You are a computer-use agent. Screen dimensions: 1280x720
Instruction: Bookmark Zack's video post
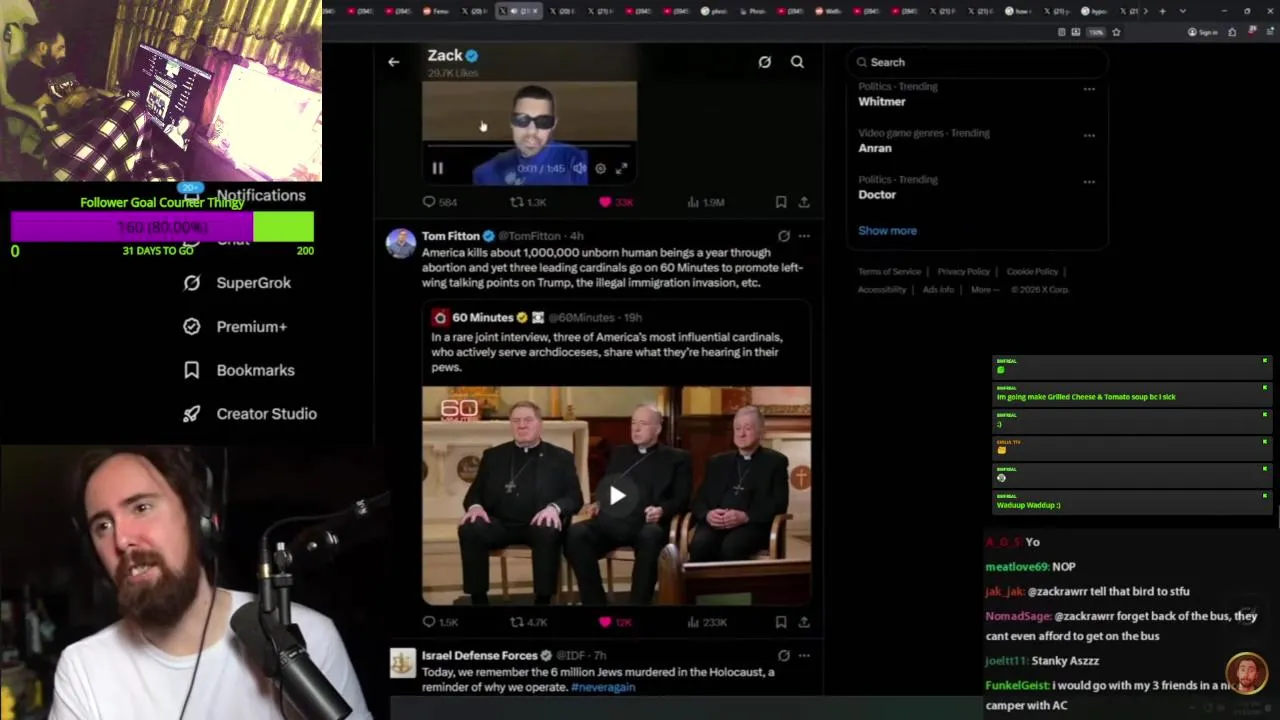[781, 202]
